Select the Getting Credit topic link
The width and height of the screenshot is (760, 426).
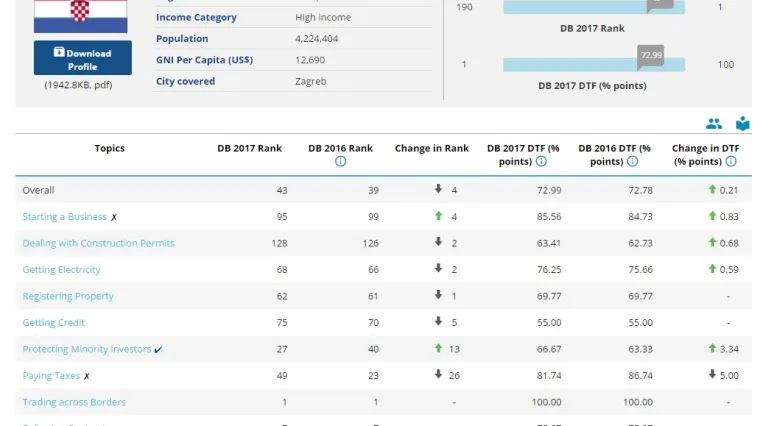click(x=53, y=323)
